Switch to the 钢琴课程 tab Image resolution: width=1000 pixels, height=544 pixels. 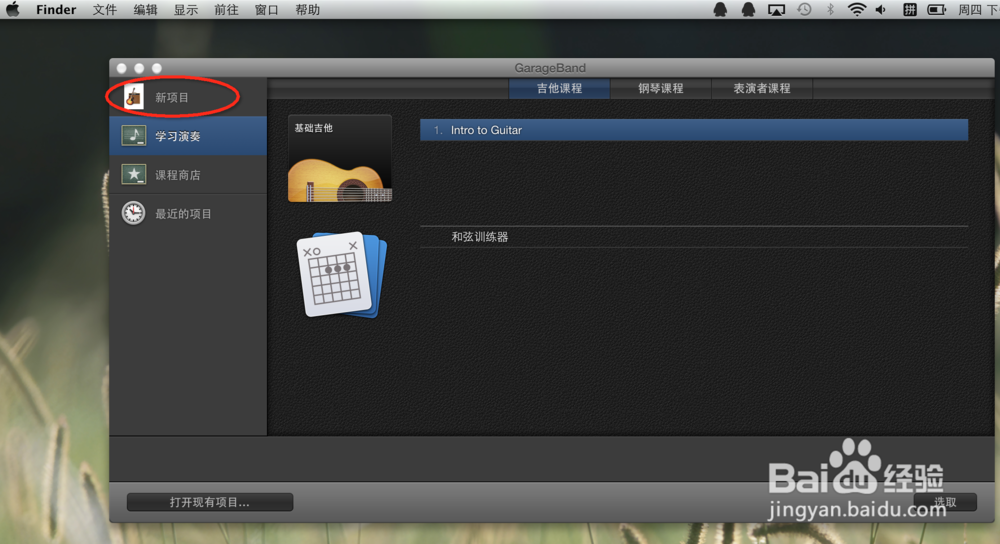point(661,89)
